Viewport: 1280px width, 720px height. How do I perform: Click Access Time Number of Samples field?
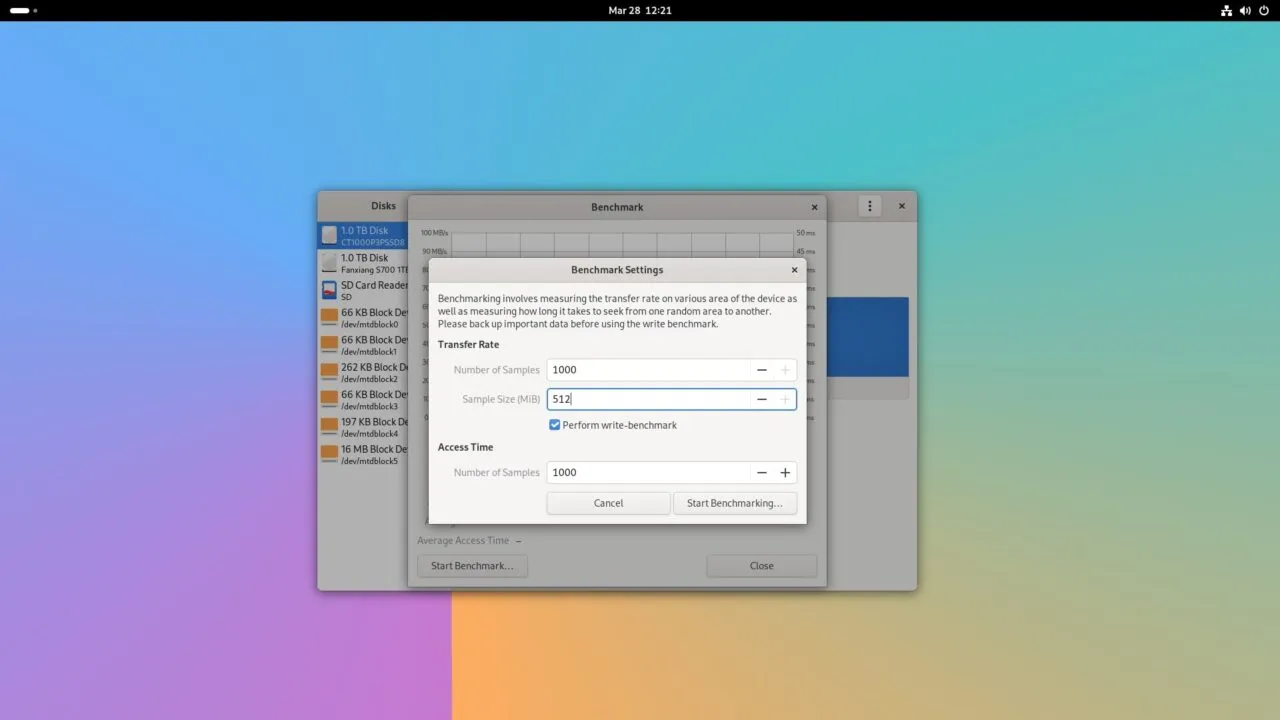tap(648, 473)
